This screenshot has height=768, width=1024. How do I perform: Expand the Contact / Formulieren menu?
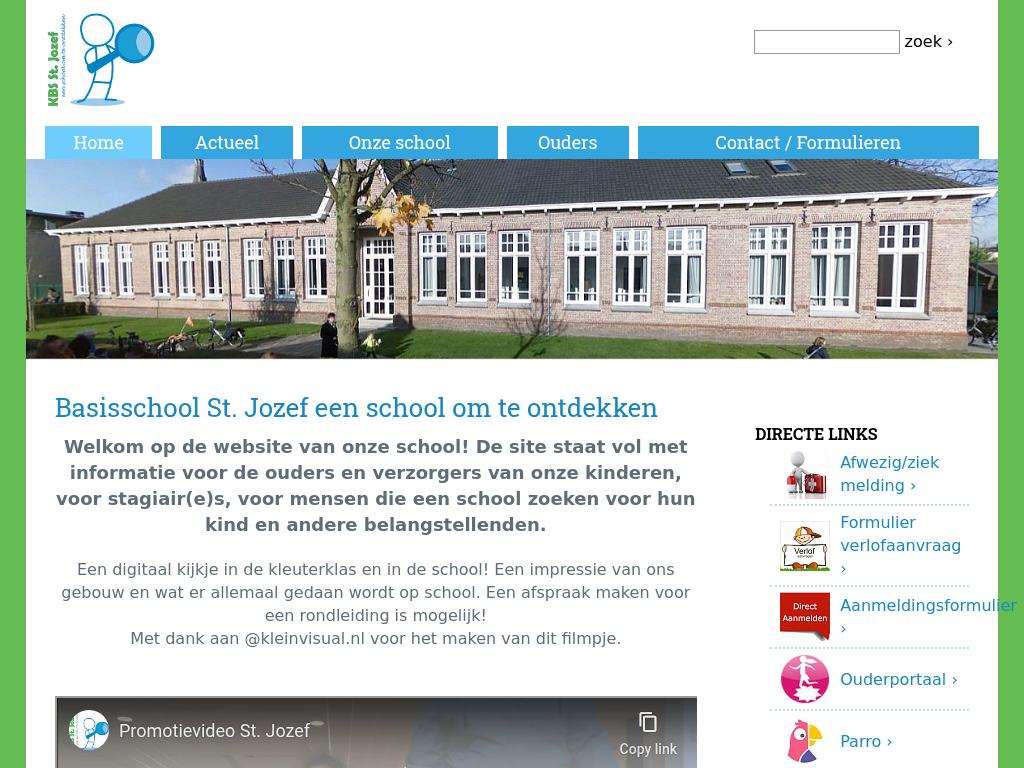point(808,143)
